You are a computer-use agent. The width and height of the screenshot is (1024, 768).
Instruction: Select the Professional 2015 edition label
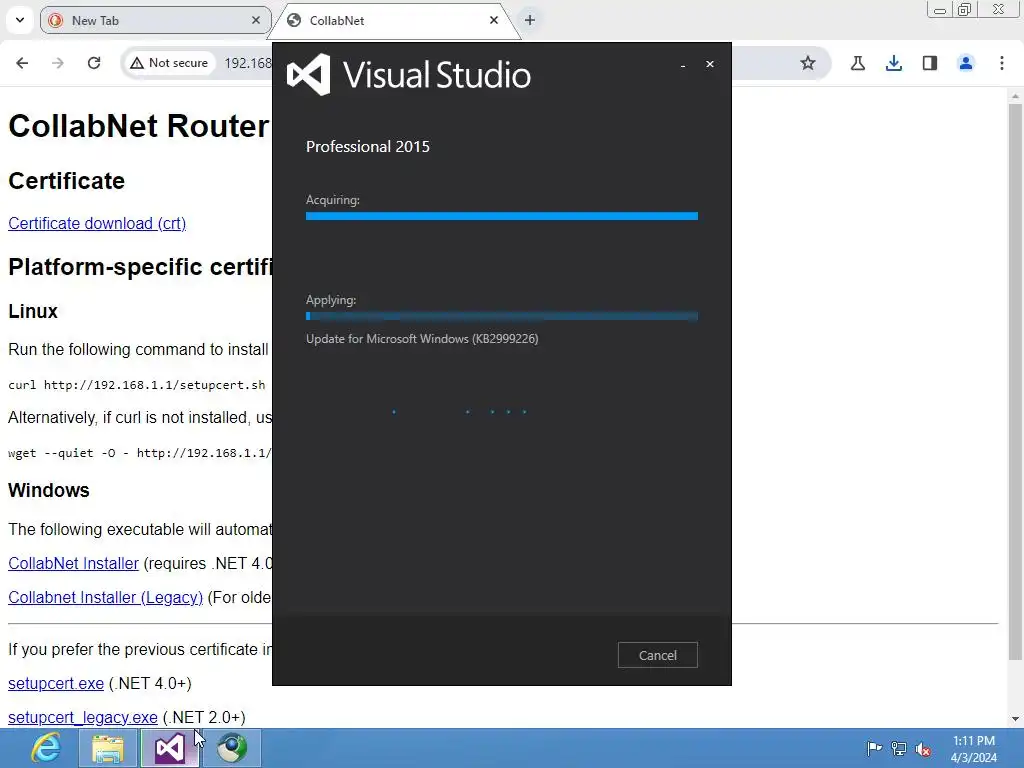click(368, 146)
